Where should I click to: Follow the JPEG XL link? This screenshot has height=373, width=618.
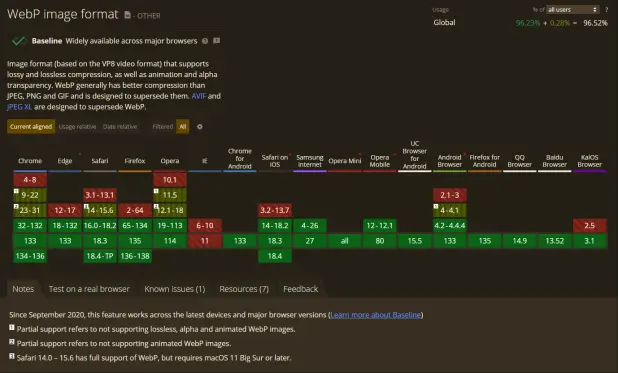(19, 106)
